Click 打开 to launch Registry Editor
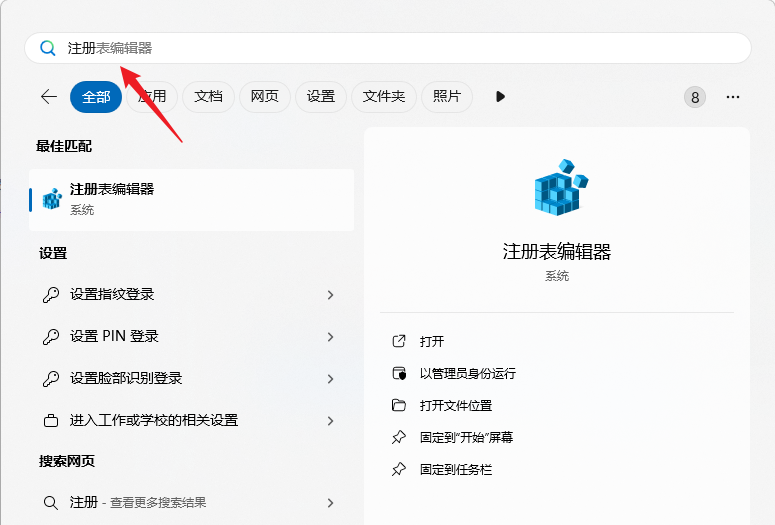Image resolution: width=775 pixels, height=525 pixels. coord(431,342)
